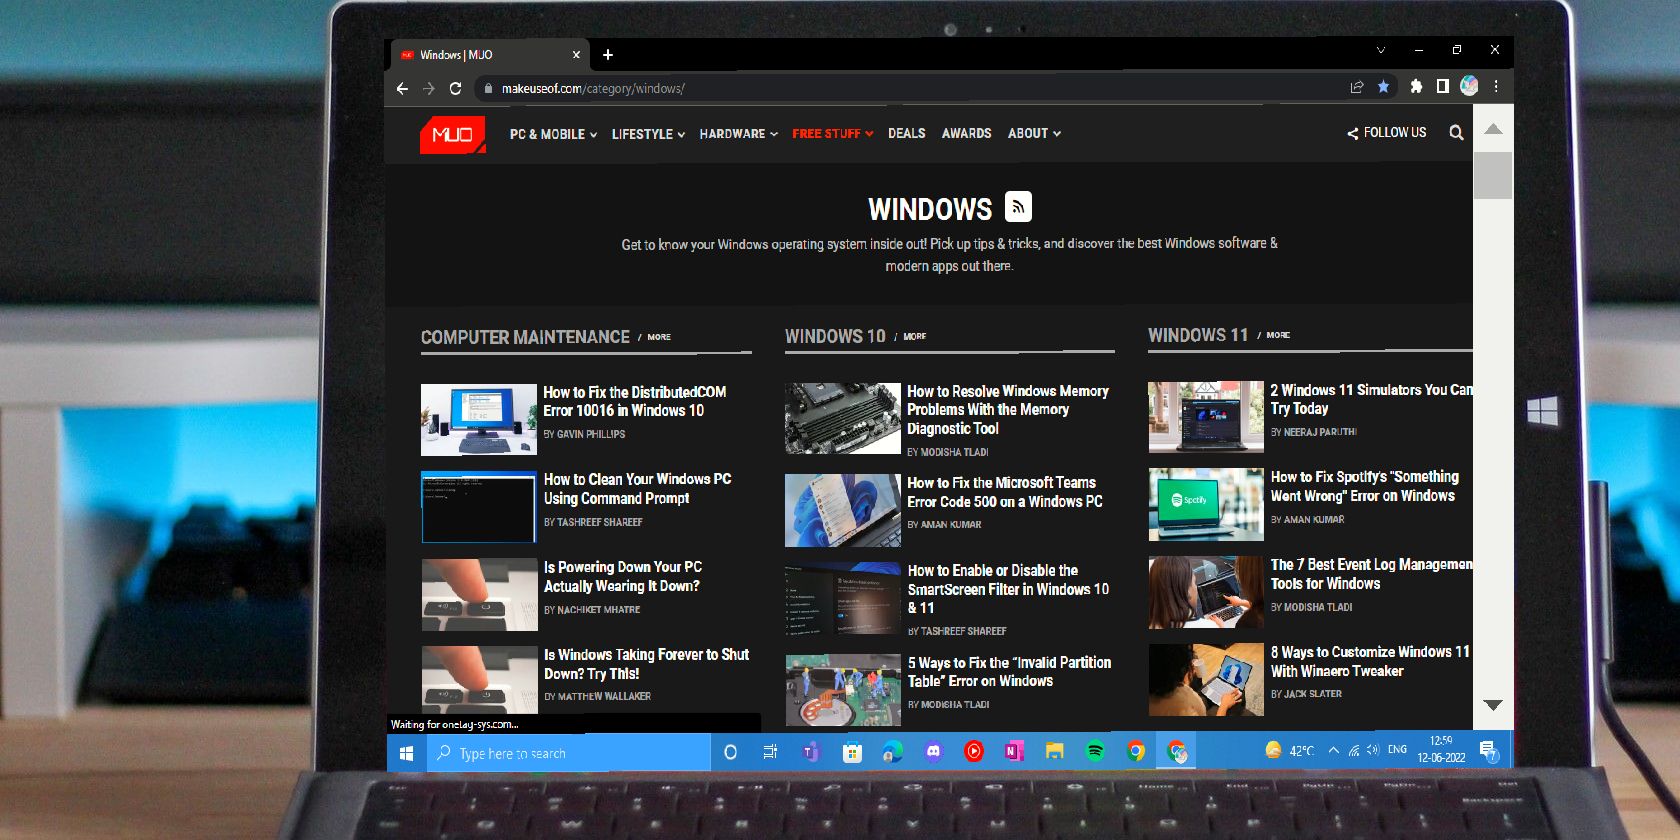Click the share page icon in address bar
1680x840 pixels.
pyautogui.click(x=1357, y=87)
